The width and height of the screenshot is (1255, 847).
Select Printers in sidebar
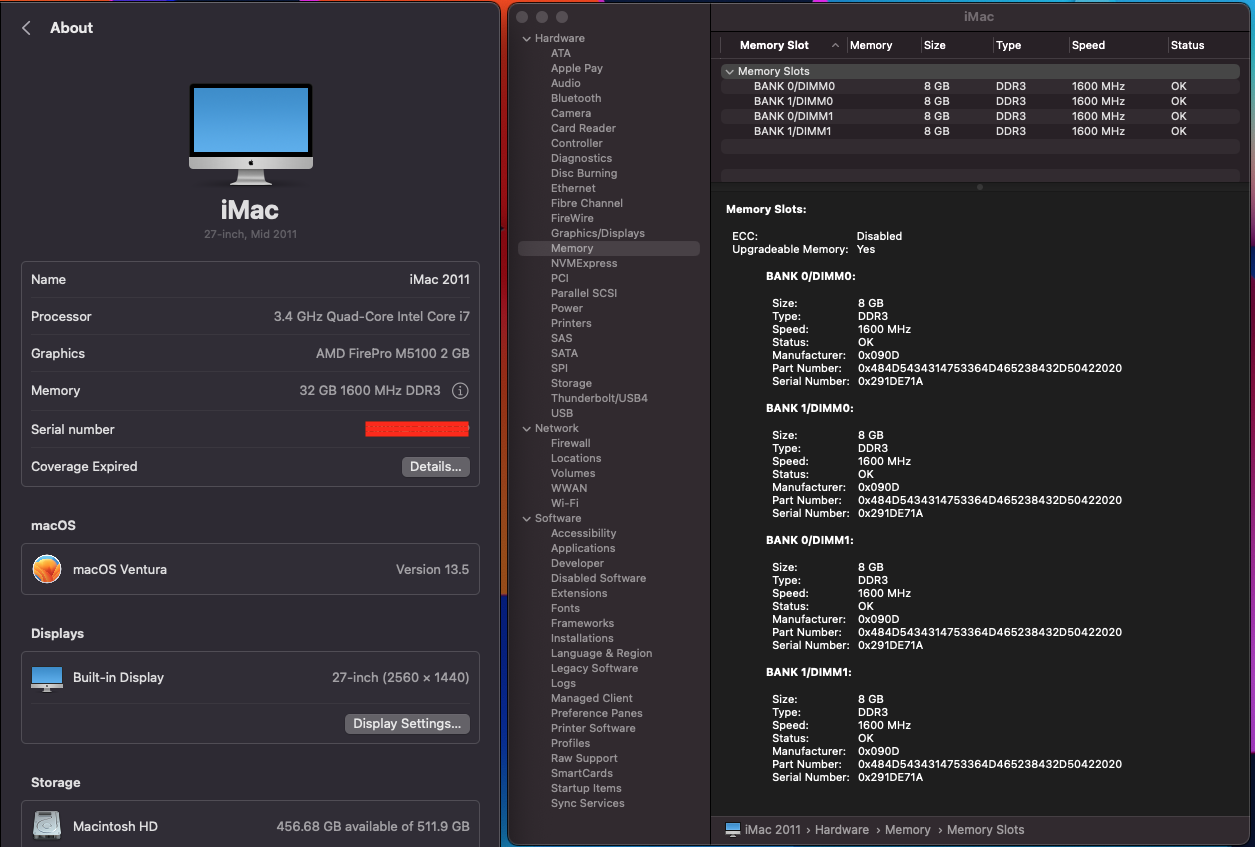(571, 324)
